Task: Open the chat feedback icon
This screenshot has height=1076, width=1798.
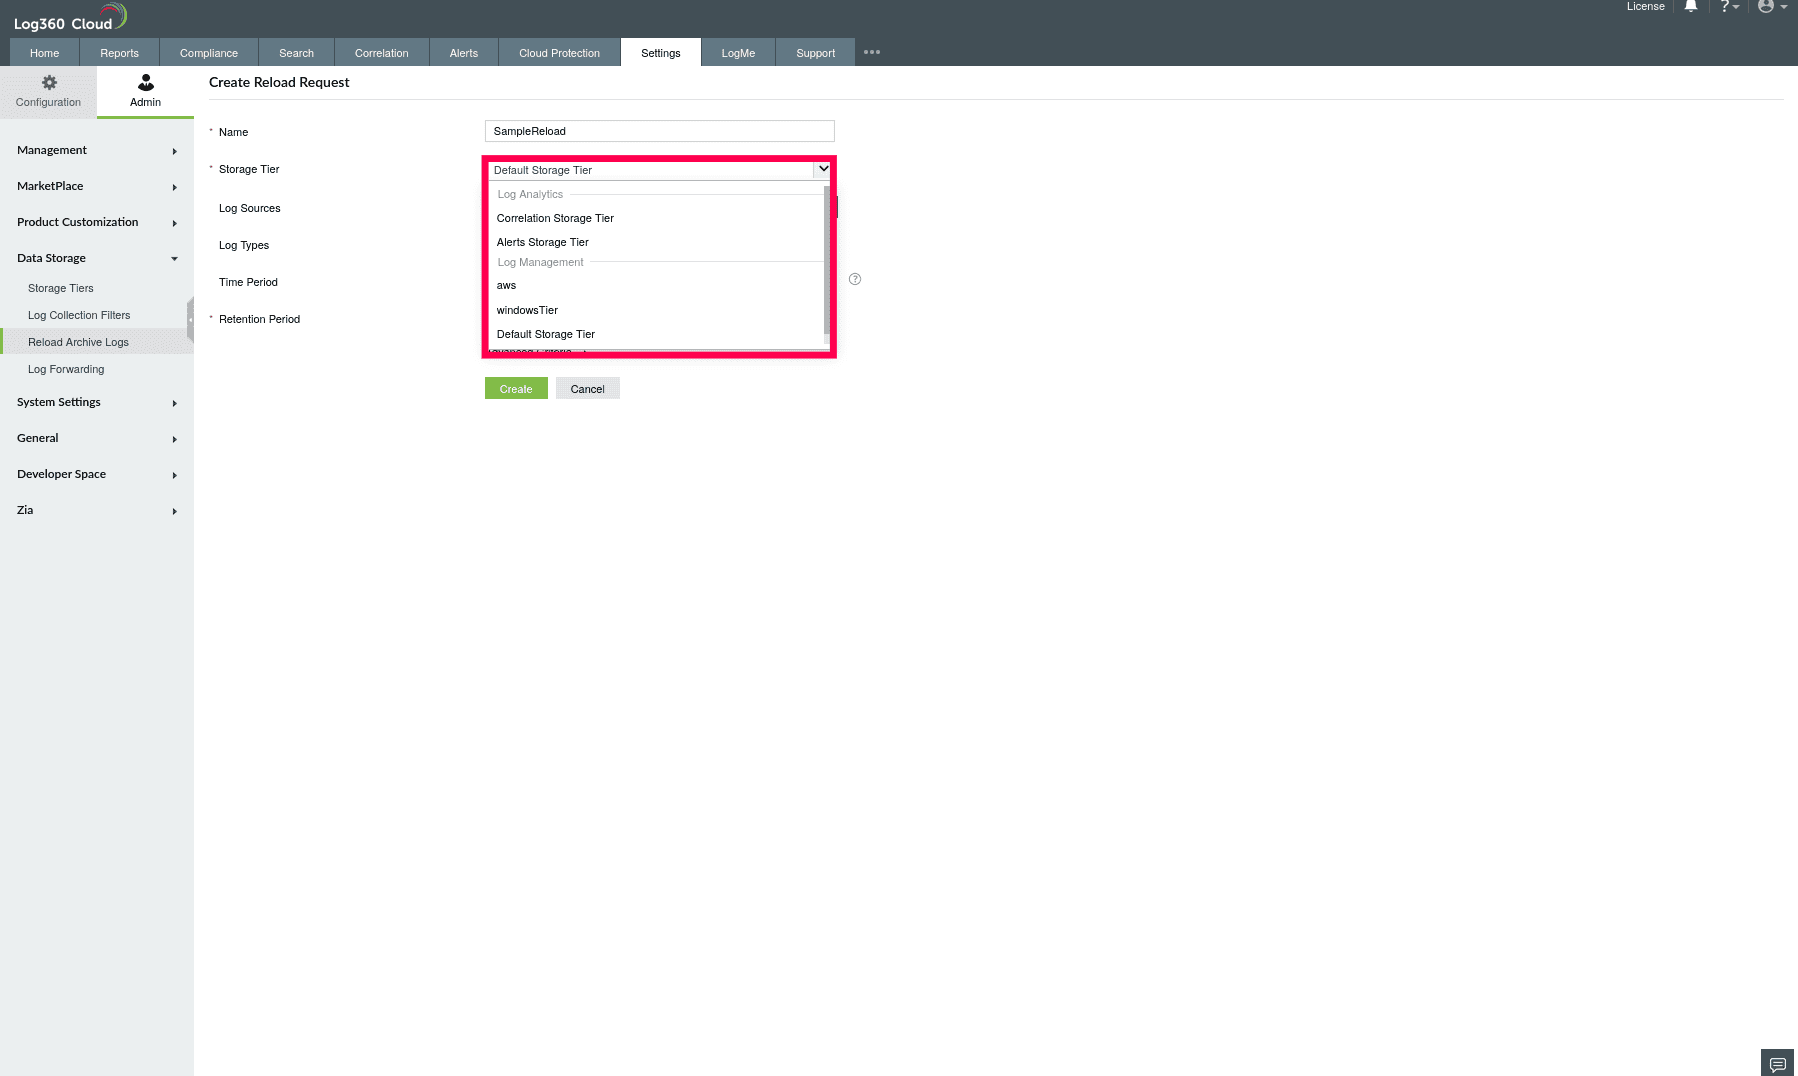Action: click(1777, 1063)
